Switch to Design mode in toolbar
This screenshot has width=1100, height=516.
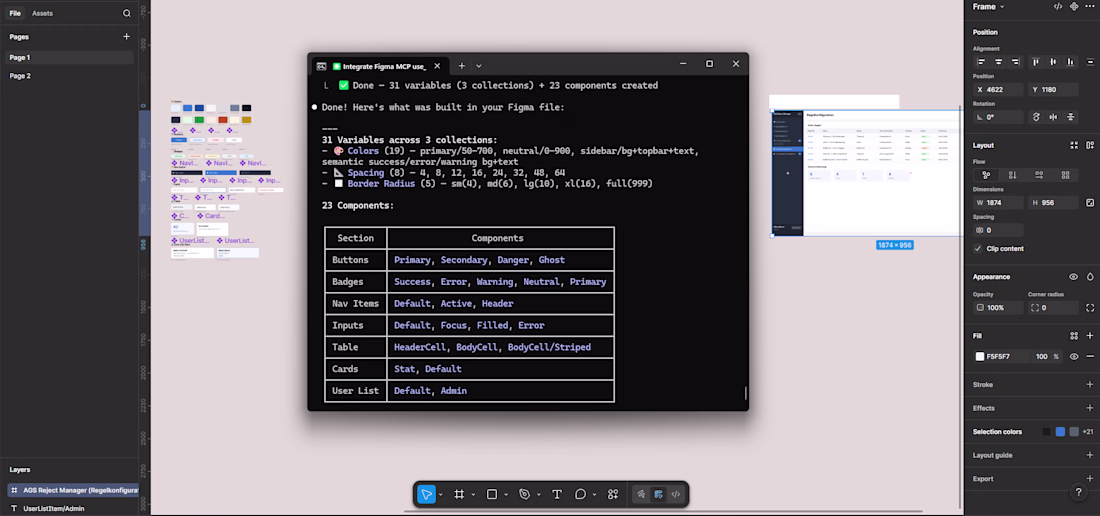pos(659,494)
